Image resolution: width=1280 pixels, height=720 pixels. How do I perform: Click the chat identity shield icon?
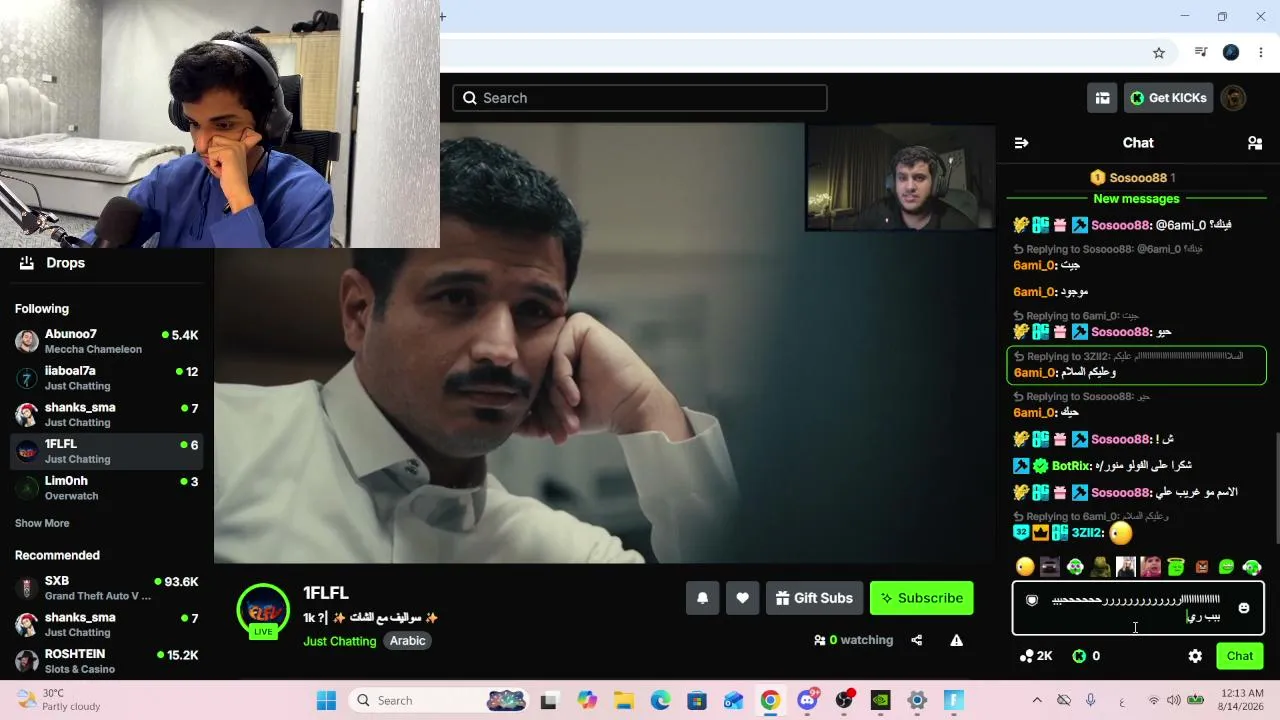(1032, 600)
